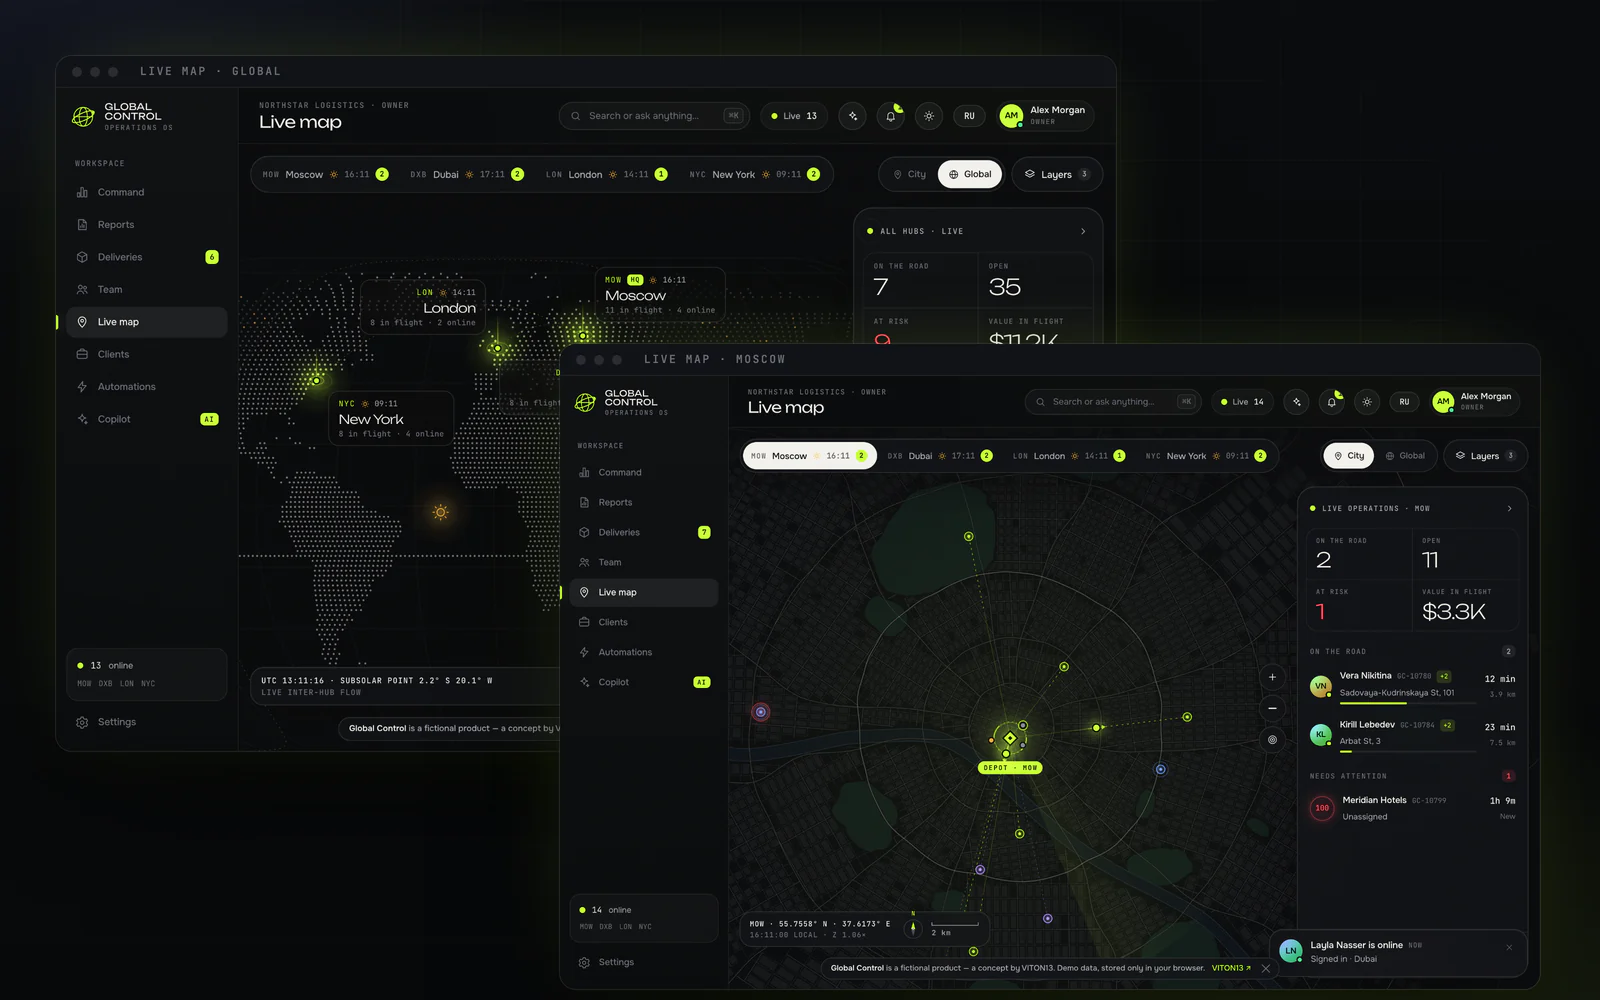The image size is (1600, 1000).
Task: Open Command in the Global window sidebar
Action: coord(147,192)
